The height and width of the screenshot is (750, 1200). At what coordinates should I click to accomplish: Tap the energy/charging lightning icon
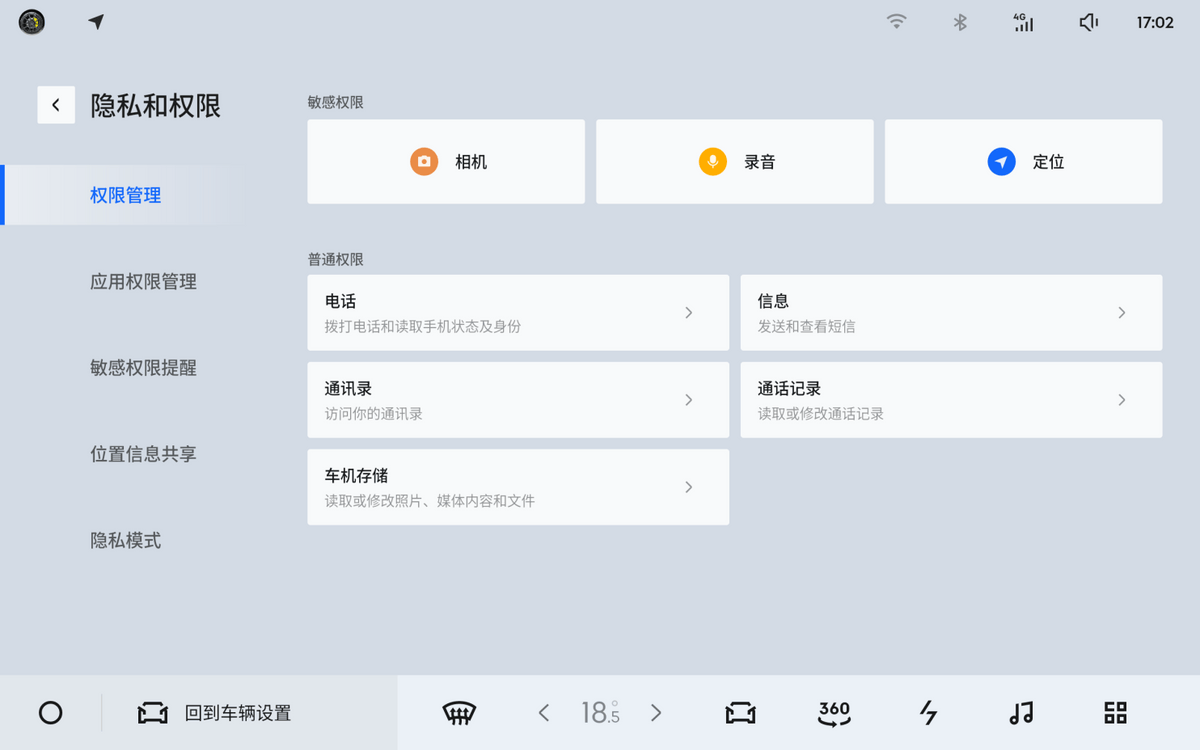pyautogui.click(x=928, y=713)
